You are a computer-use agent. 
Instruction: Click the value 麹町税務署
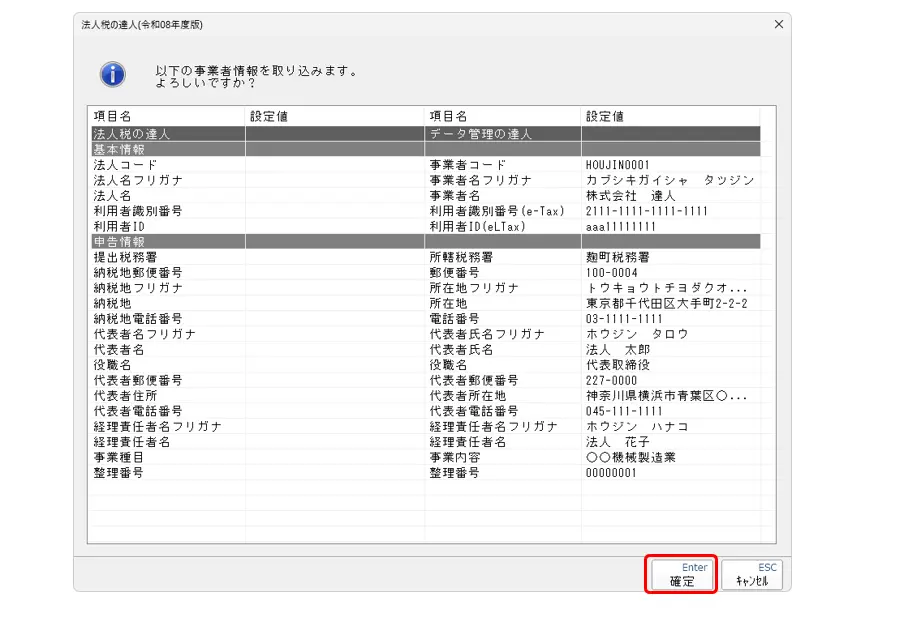617,257
